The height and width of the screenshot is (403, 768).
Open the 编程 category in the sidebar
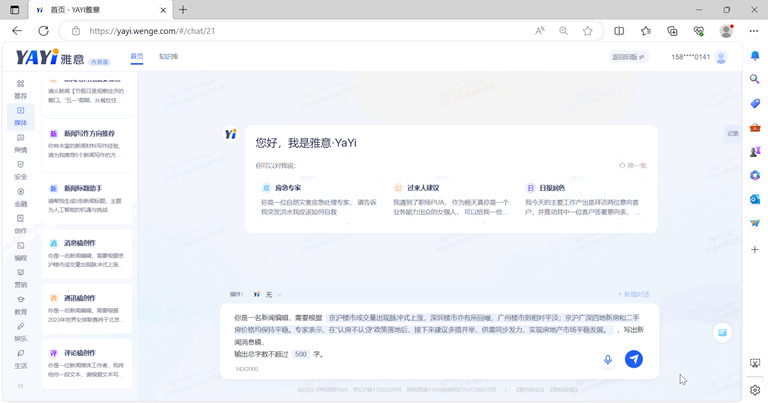point(21,251)
